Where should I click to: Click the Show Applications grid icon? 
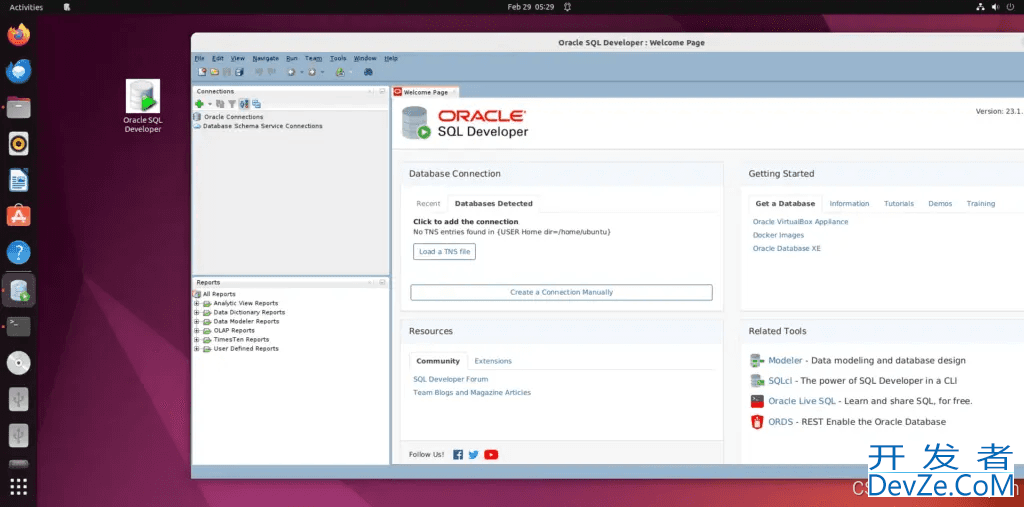19,487
